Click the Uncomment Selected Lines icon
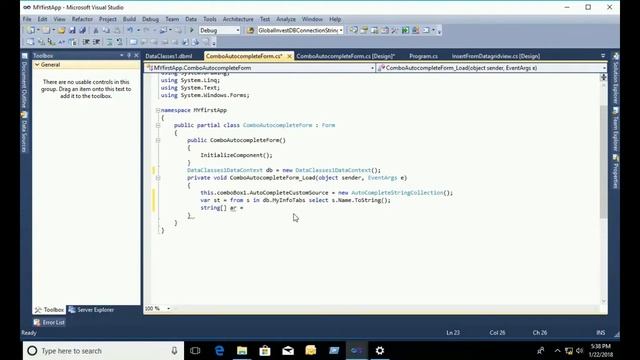 pos(119,42)
